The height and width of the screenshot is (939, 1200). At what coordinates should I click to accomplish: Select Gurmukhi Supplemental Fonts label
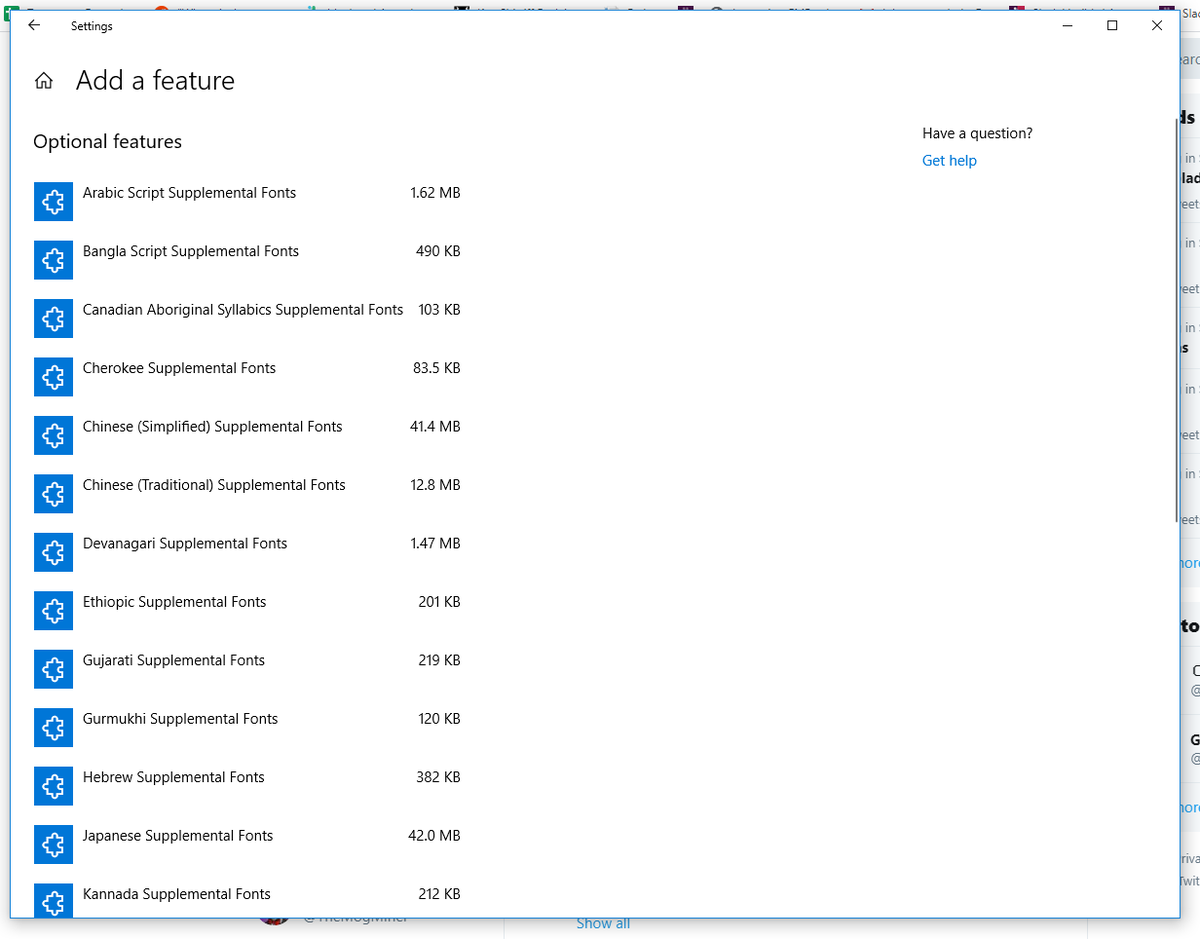pyautogui.click(x=180, y=719)
